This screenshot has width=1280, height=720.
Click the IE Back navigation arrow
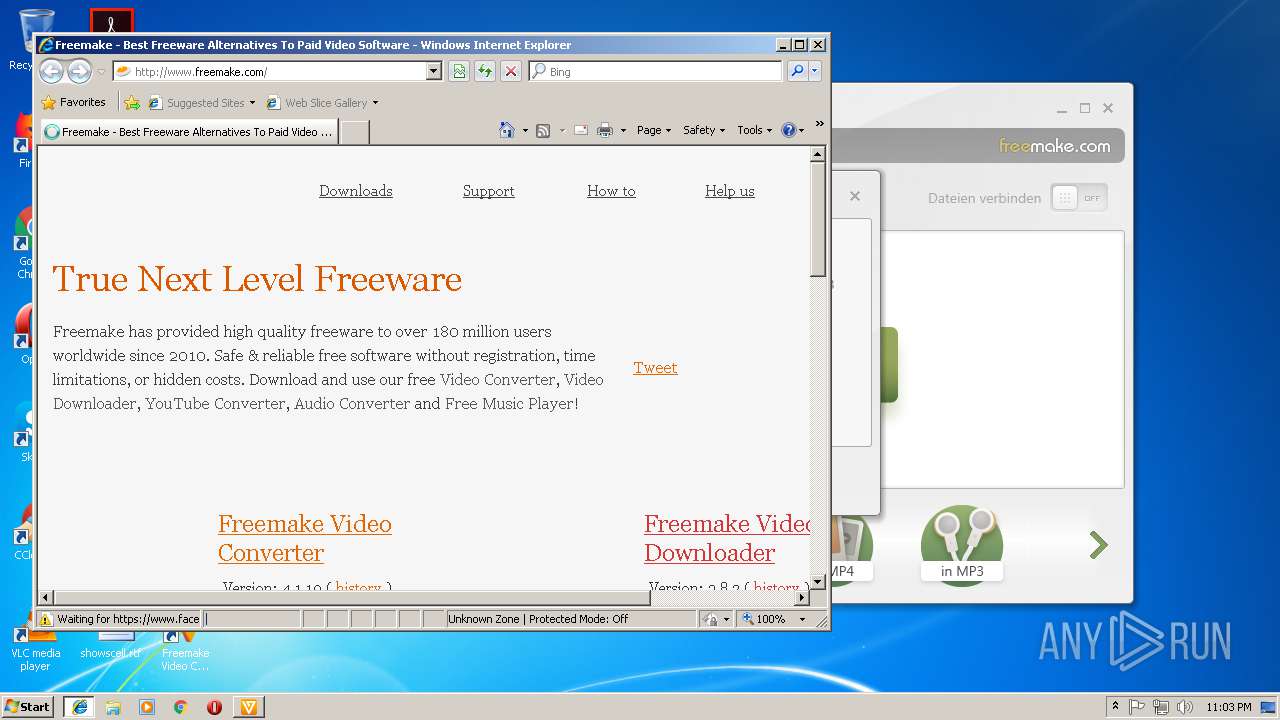point(51,71)
